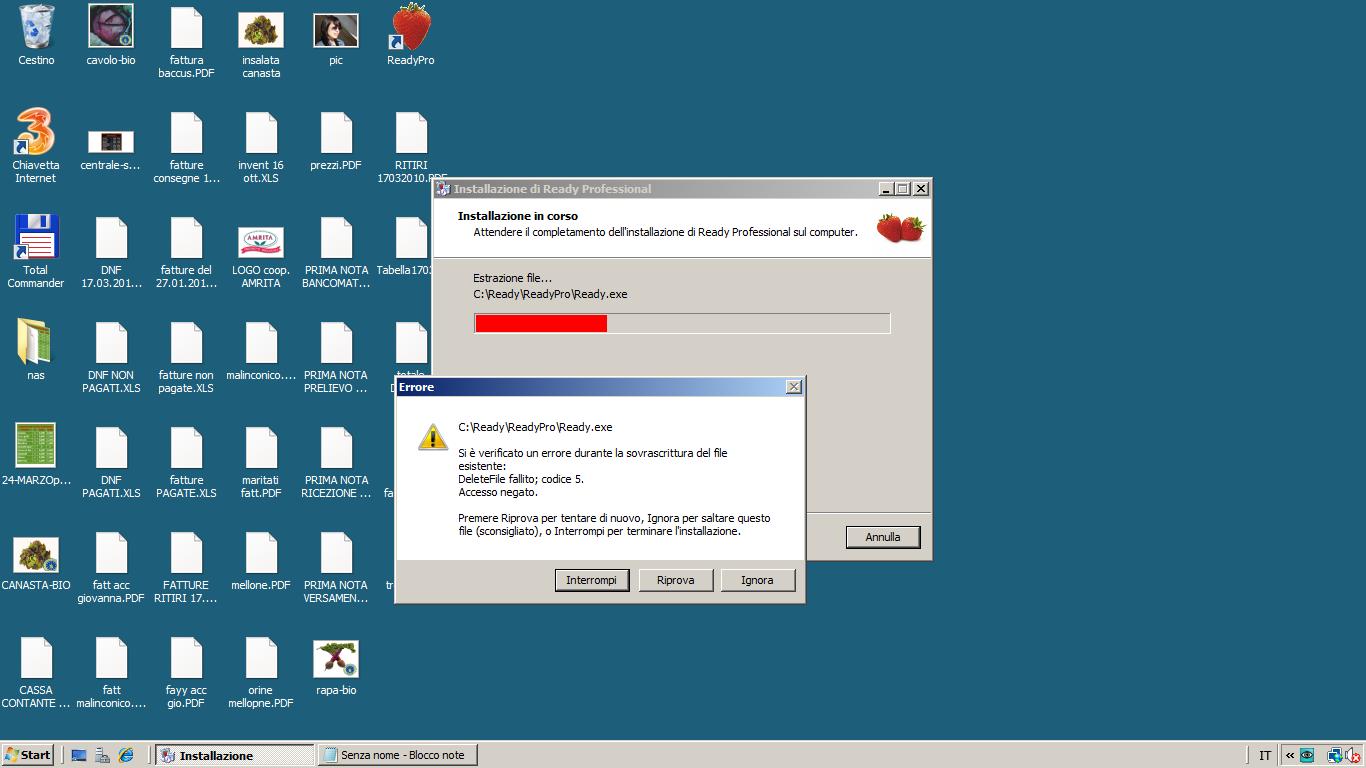Image resolution: width=1366 pixels, height=768 pixels.
Task: Select fatture del 27.01.201... icon
Action: click(186, 237)
